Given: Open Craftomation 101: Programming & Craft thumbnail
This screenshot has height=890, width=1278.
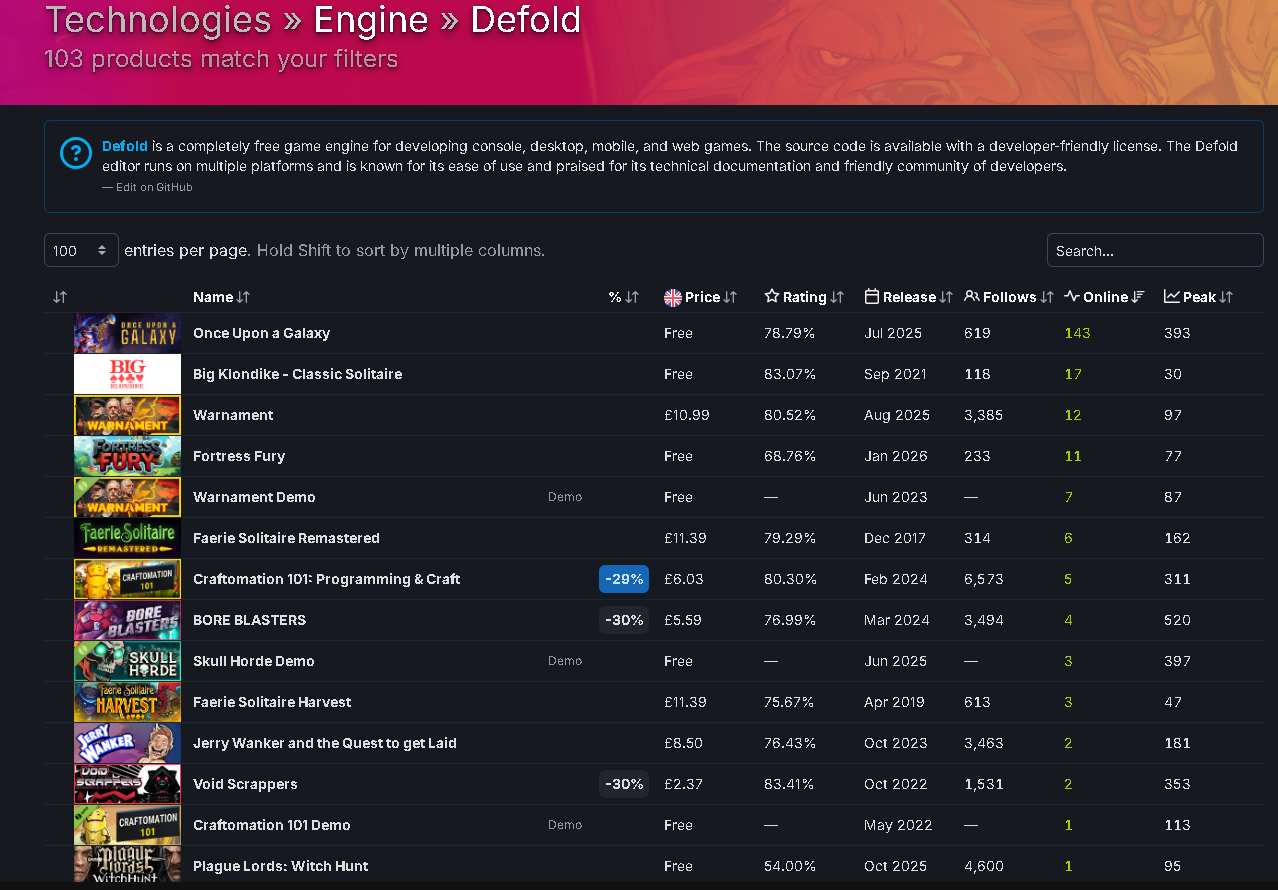Looking at the screenshot, I should coord(127,579).
